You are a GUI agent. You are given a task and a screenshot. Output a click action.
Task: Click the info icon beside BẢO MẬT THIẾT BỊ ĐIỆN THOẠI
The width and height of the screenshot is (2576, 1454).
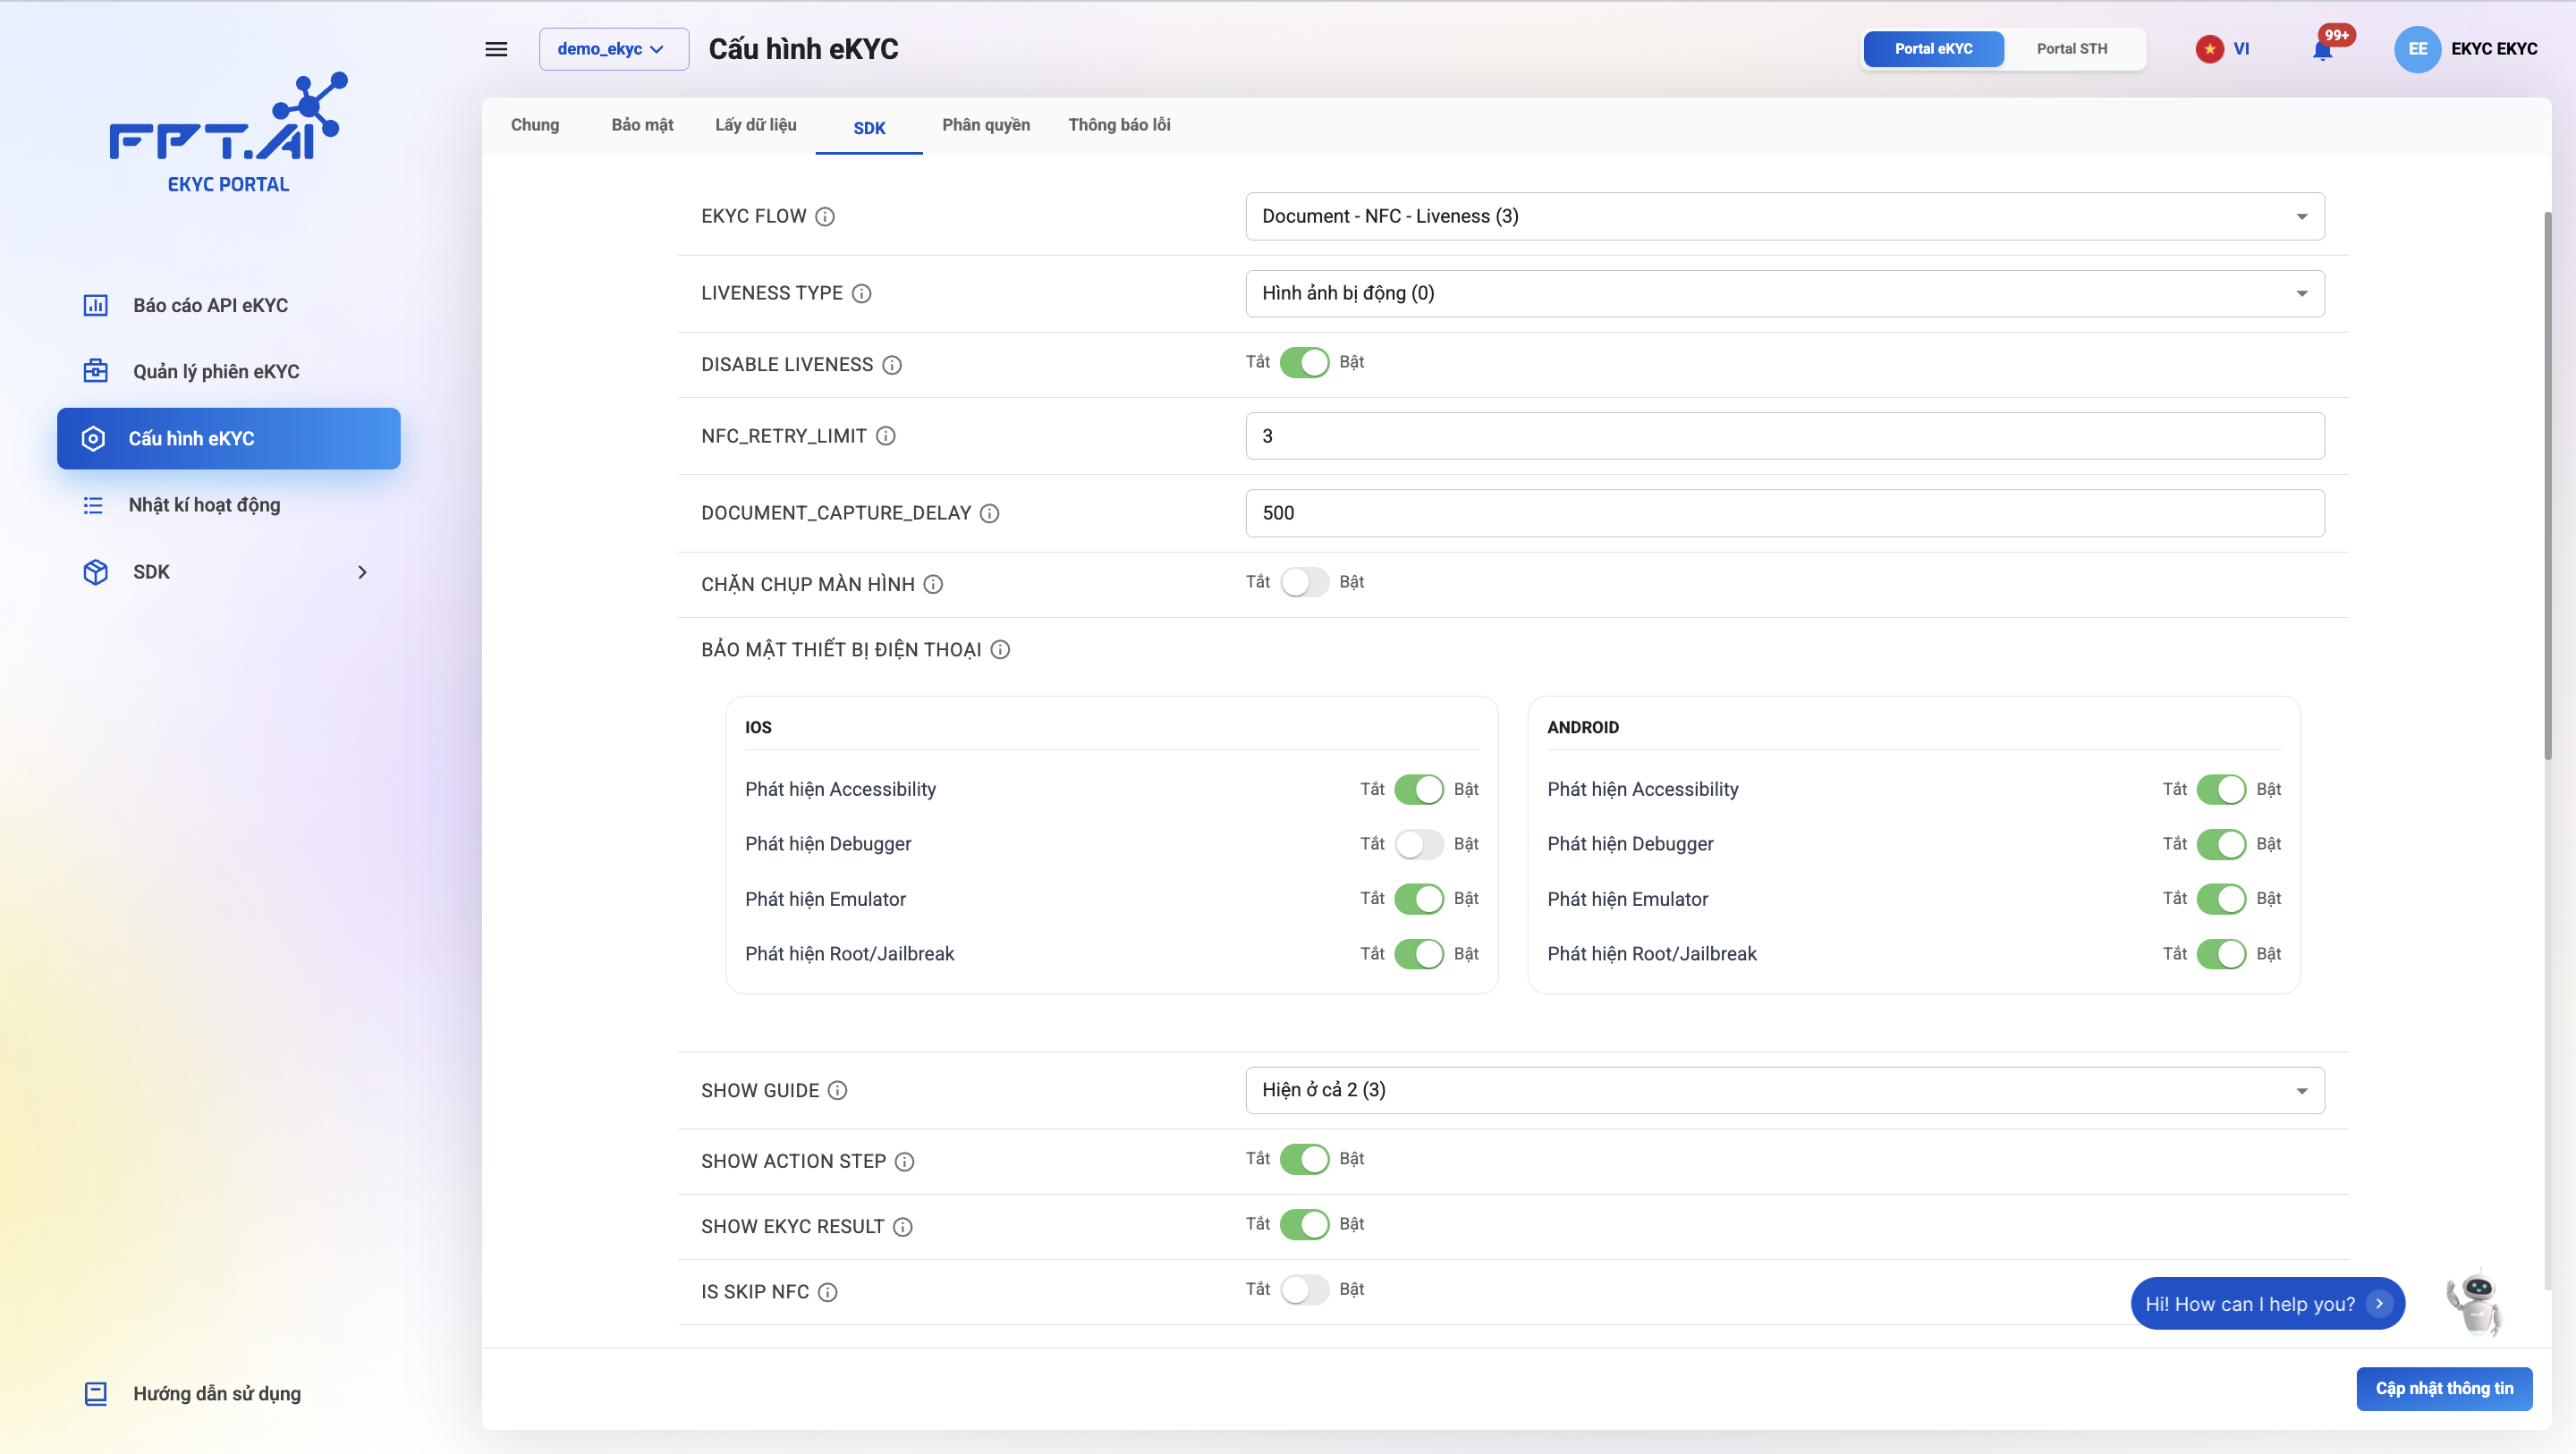[1000, 650]
